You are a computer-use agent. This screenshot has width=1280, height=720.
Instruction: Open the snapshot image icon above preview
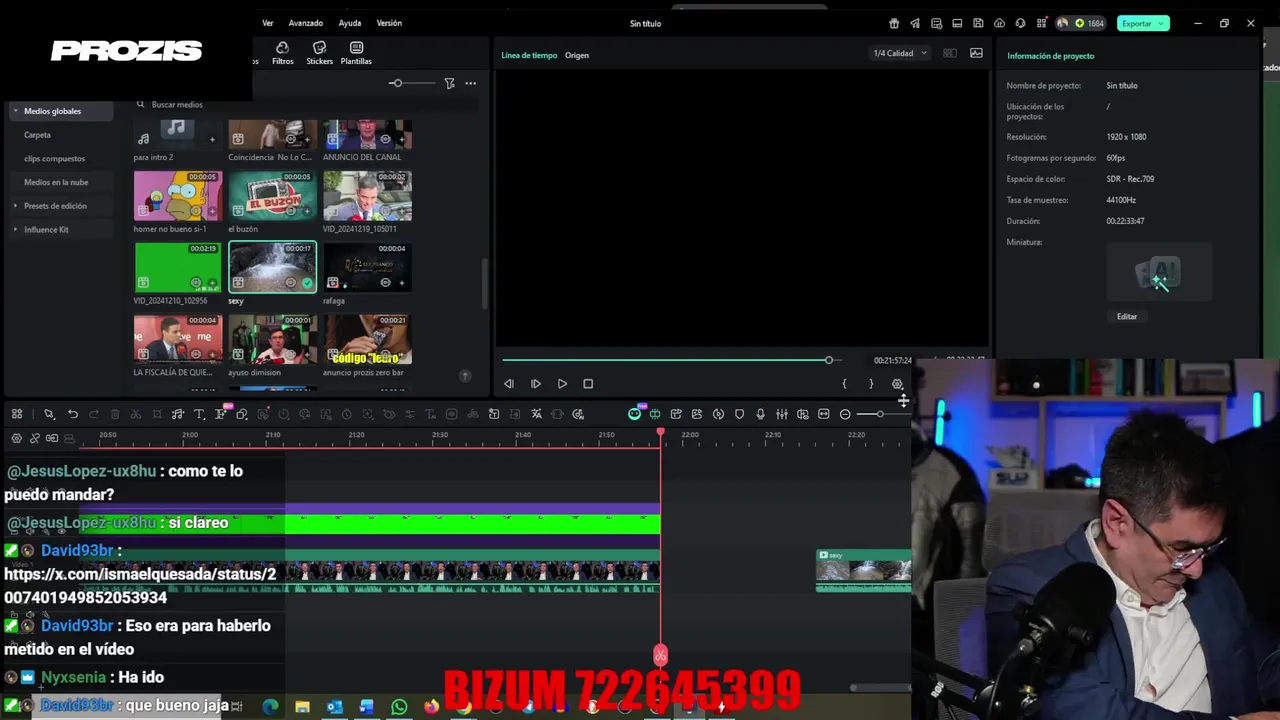click(x=976, y=53)
